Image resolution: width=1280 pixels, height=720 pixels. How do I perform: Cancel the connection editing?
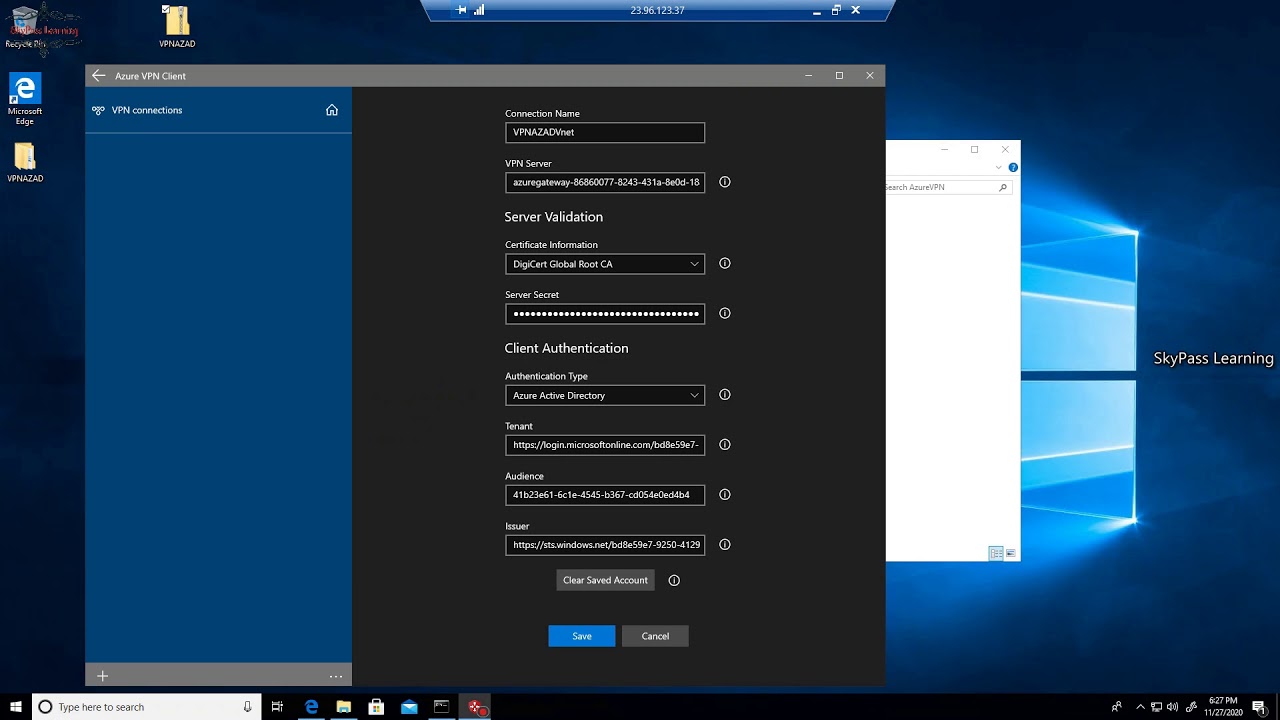click(x=655, y=636)
